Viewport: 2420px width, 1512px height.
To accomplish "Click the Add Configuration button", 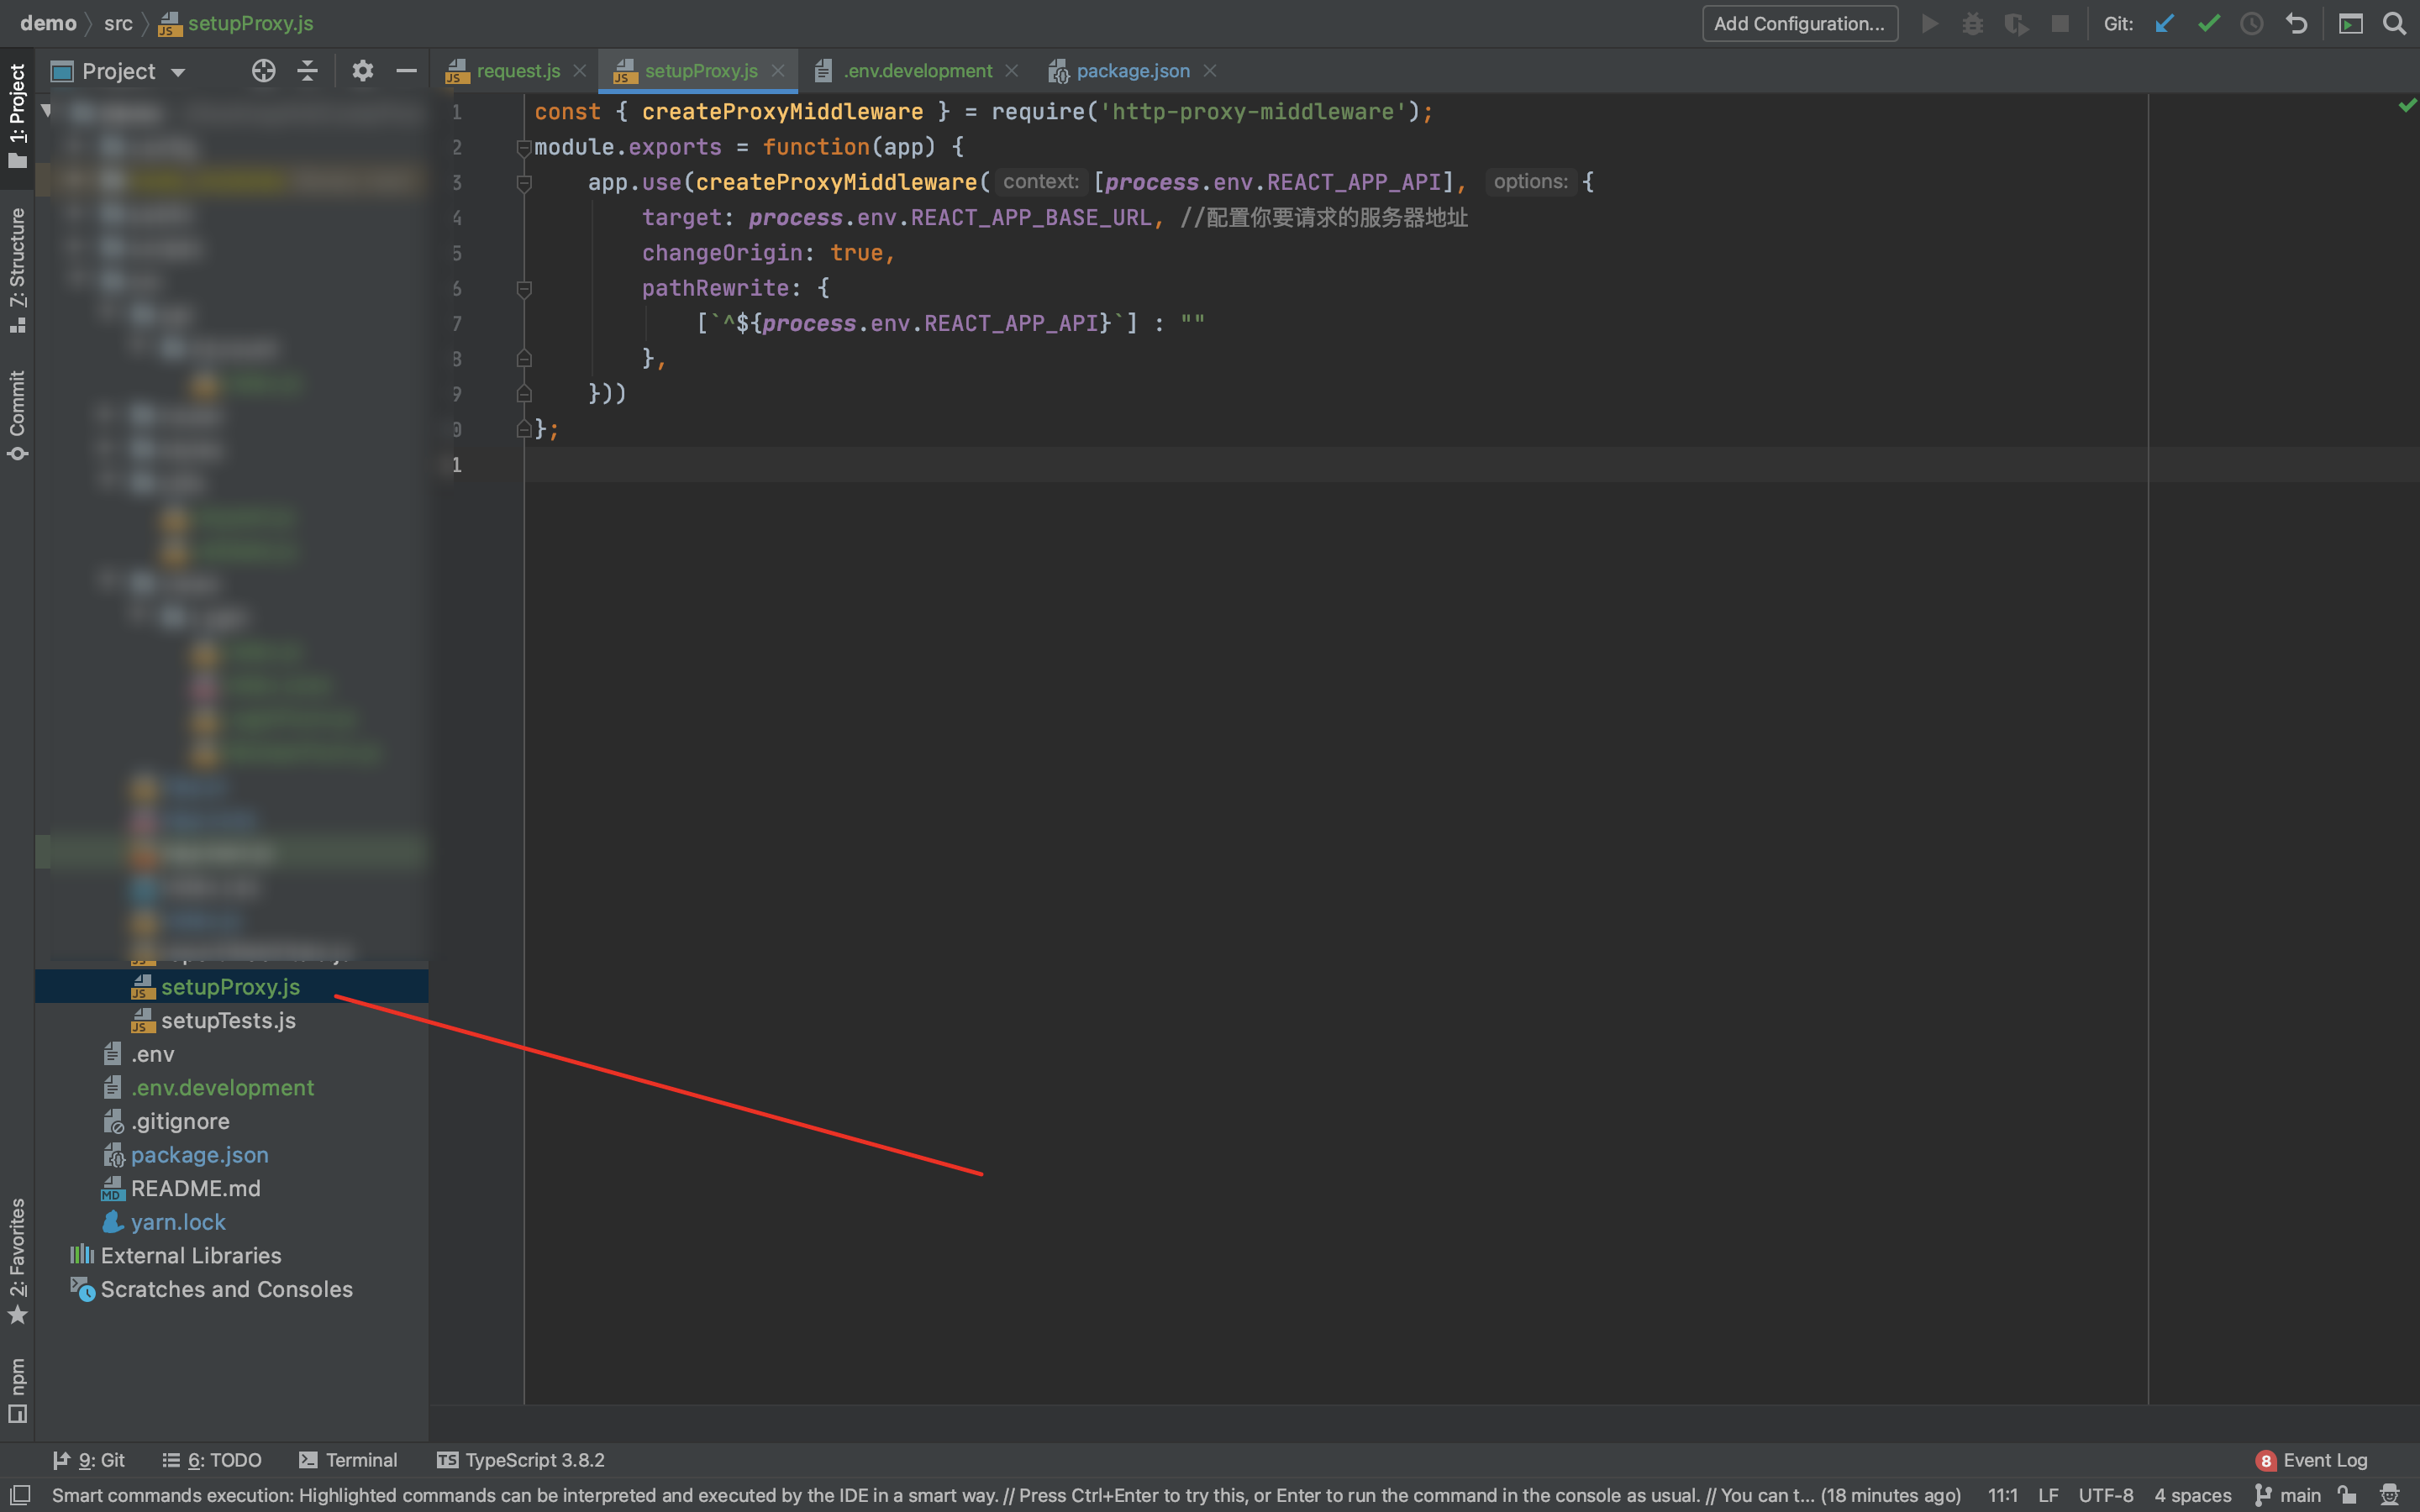I will coord(1799,24).
